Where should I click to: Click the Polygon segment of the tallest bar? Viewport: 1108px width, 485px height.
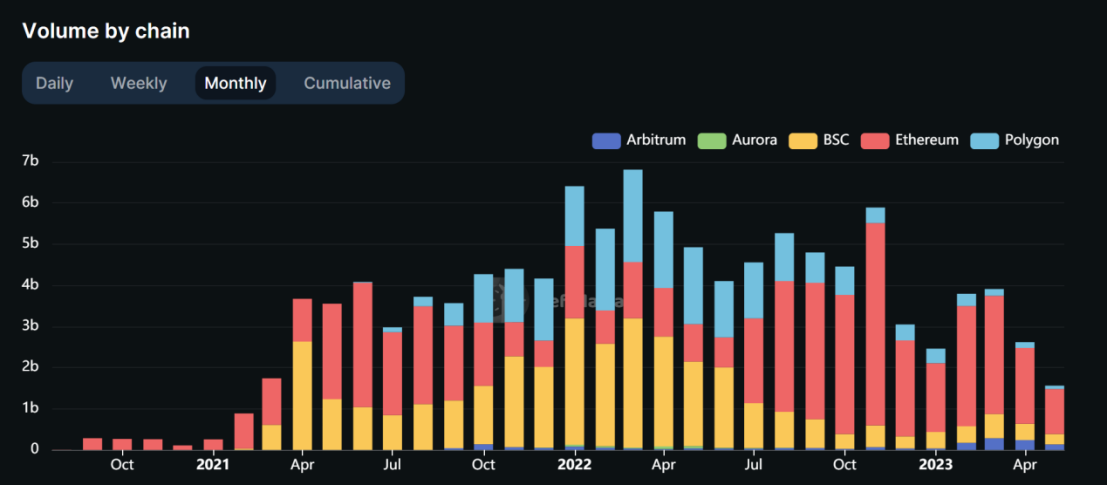633,215
